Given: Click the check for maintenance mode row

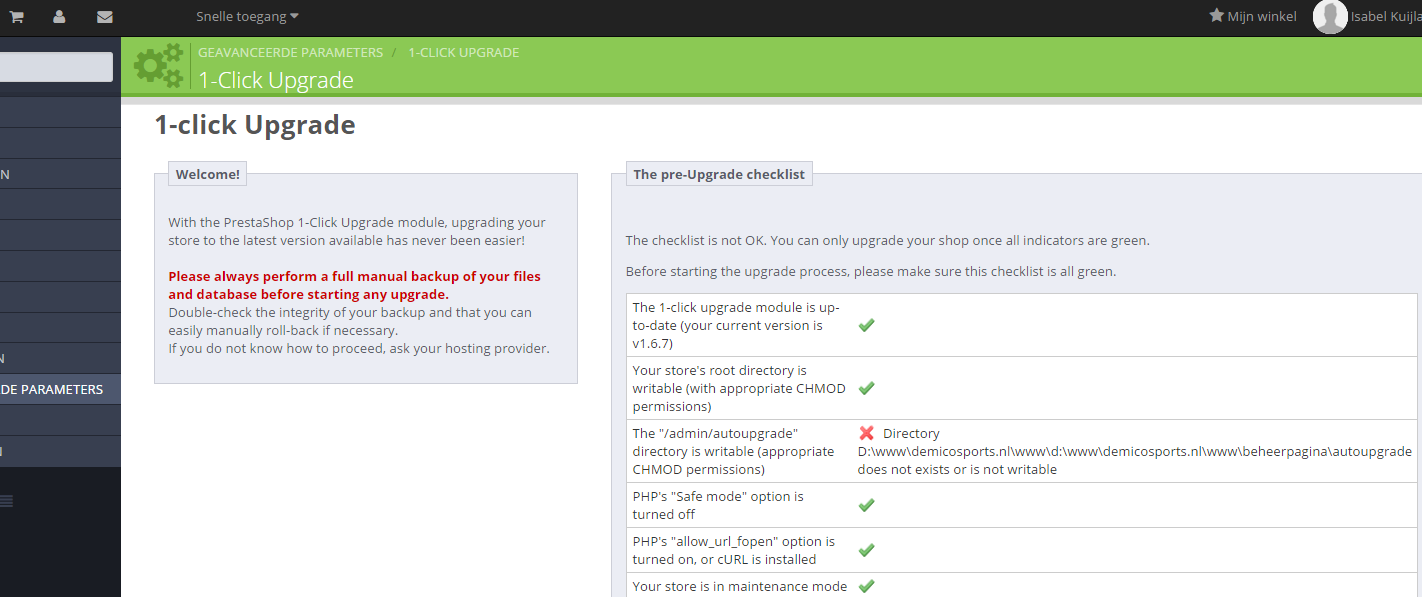Looking at the screenshot, I should (867, 586).
